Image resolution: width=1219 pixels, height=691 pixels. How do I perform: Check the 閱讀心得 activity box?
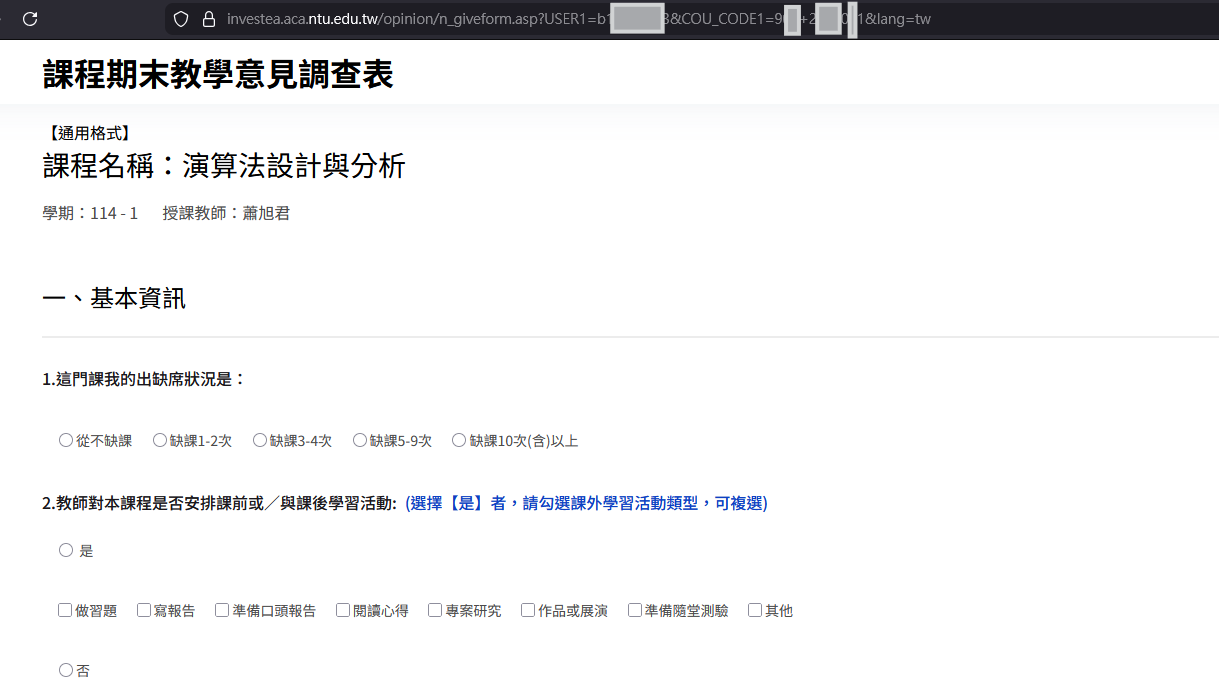point(343,610)
